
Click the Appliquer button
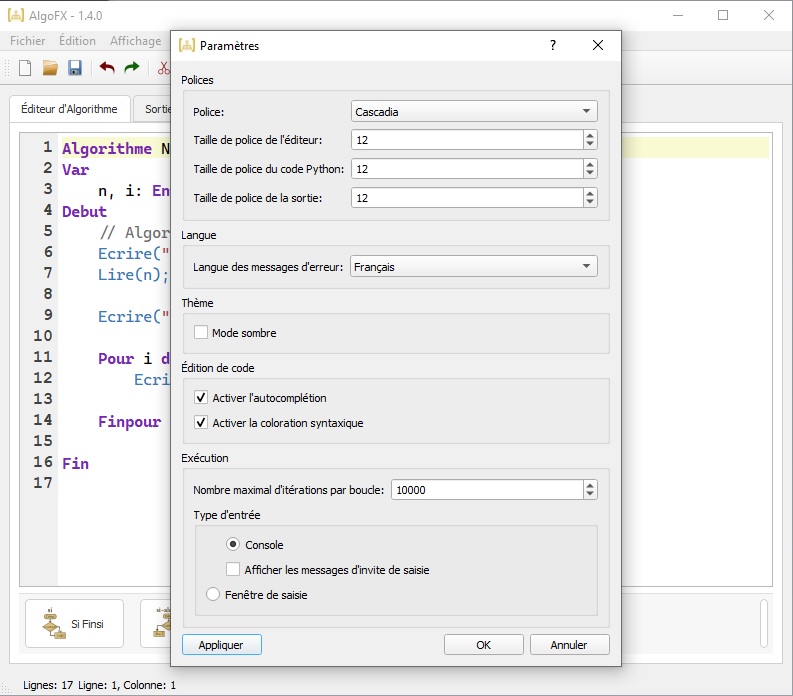(x=221, y=644)
